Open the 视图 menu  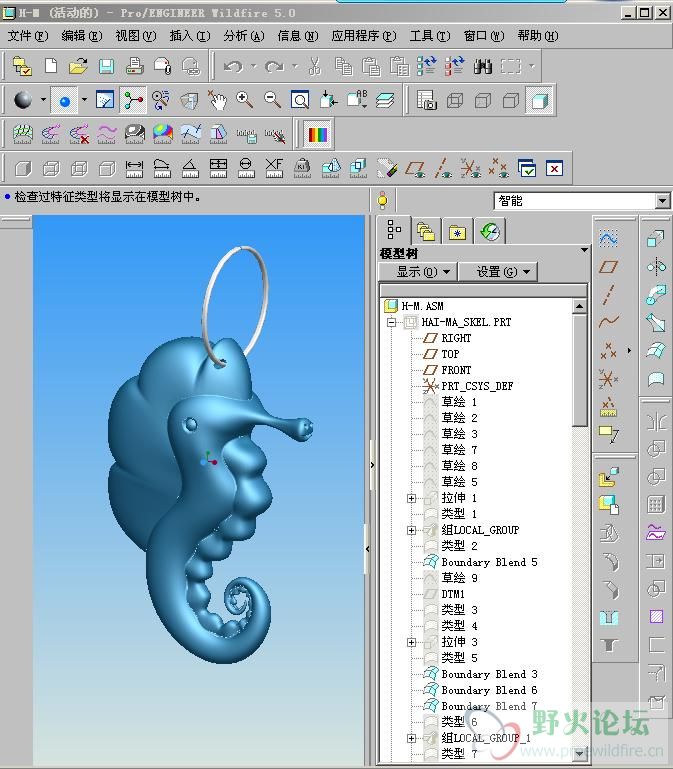(135, 36)
